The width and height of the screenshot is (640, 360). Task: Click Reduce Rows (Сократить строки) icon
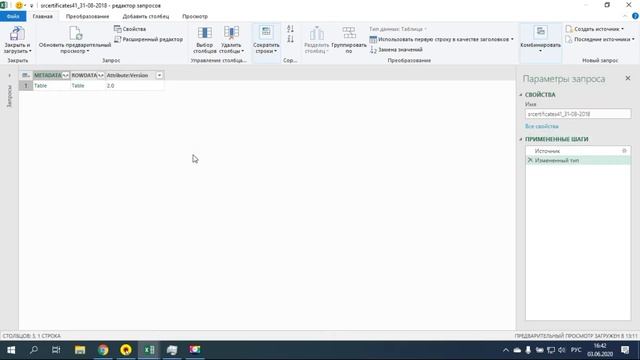pos(266,32)
